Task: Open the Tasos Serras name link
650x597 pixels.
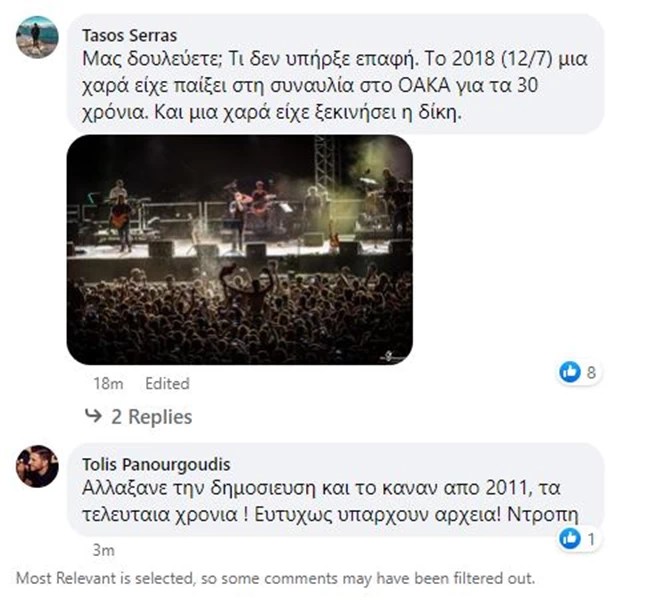Action: (130, 36)
